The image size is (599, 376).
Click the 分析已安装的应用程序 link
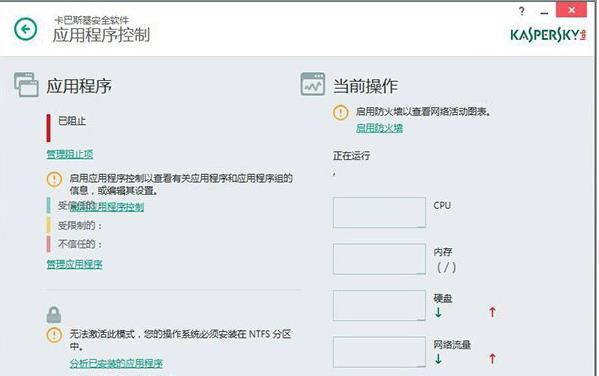[x=116, y=363]
